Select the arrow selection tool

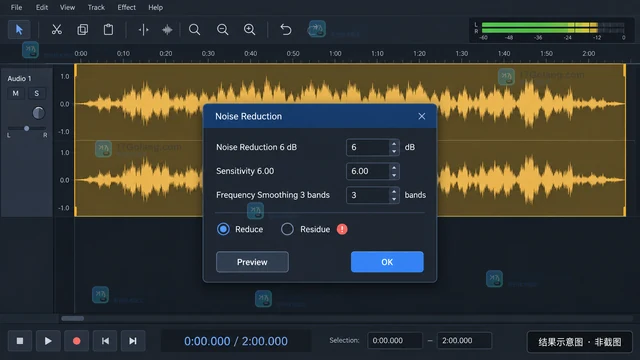point(19,29)
